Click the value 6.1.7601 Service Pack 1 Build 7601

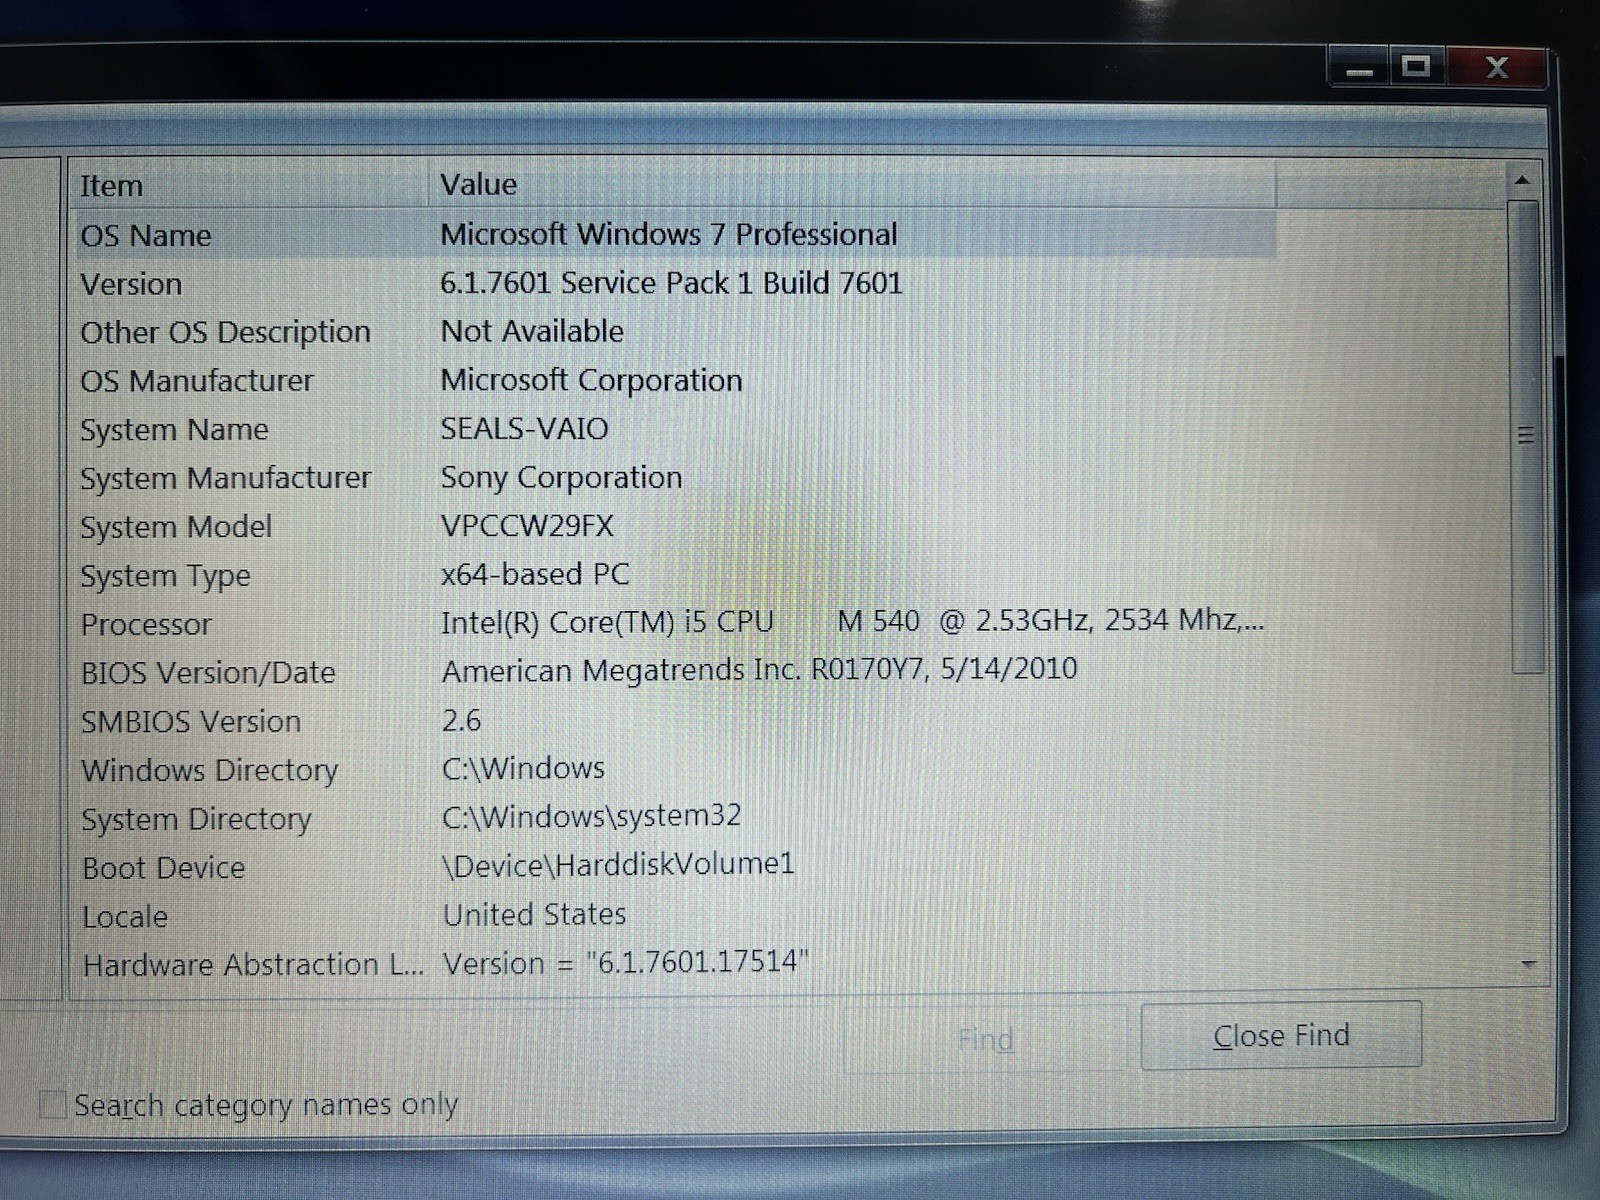click(671, 283)
